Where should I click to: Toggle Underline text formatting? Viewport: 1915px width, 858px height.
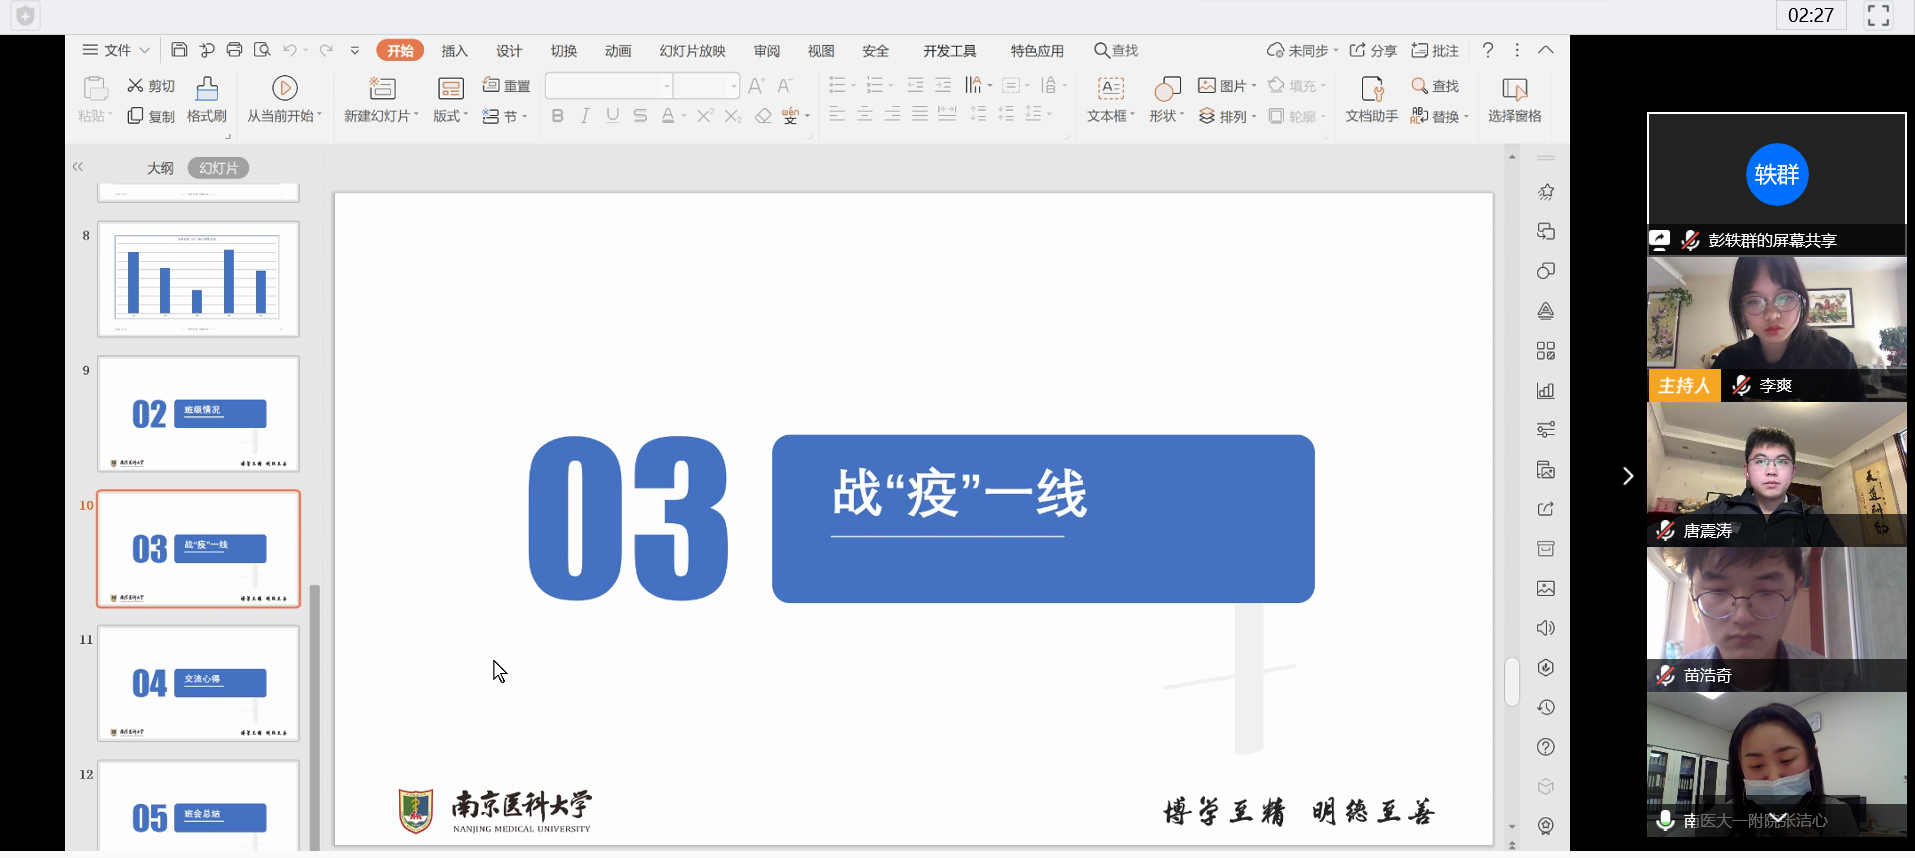[612, 116]
